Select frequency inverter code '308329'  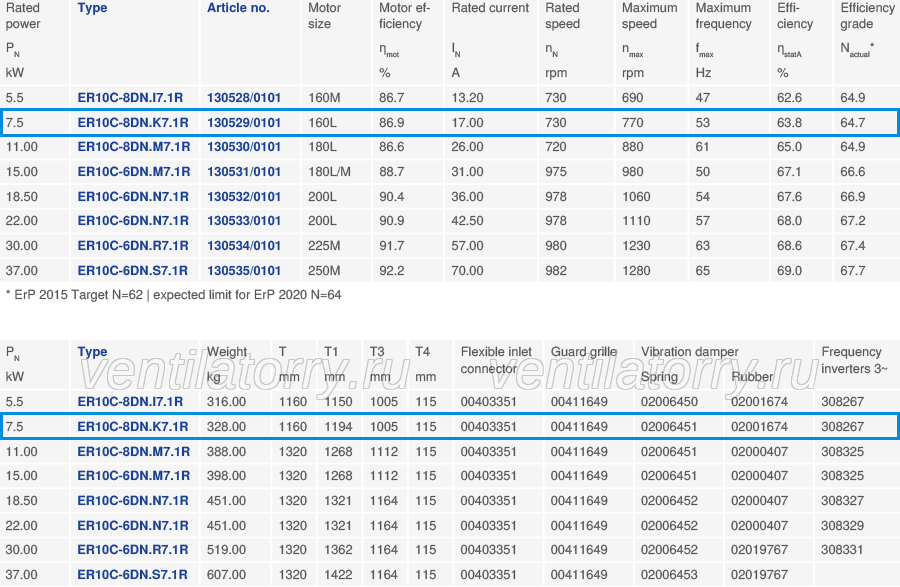click(842, 526)
